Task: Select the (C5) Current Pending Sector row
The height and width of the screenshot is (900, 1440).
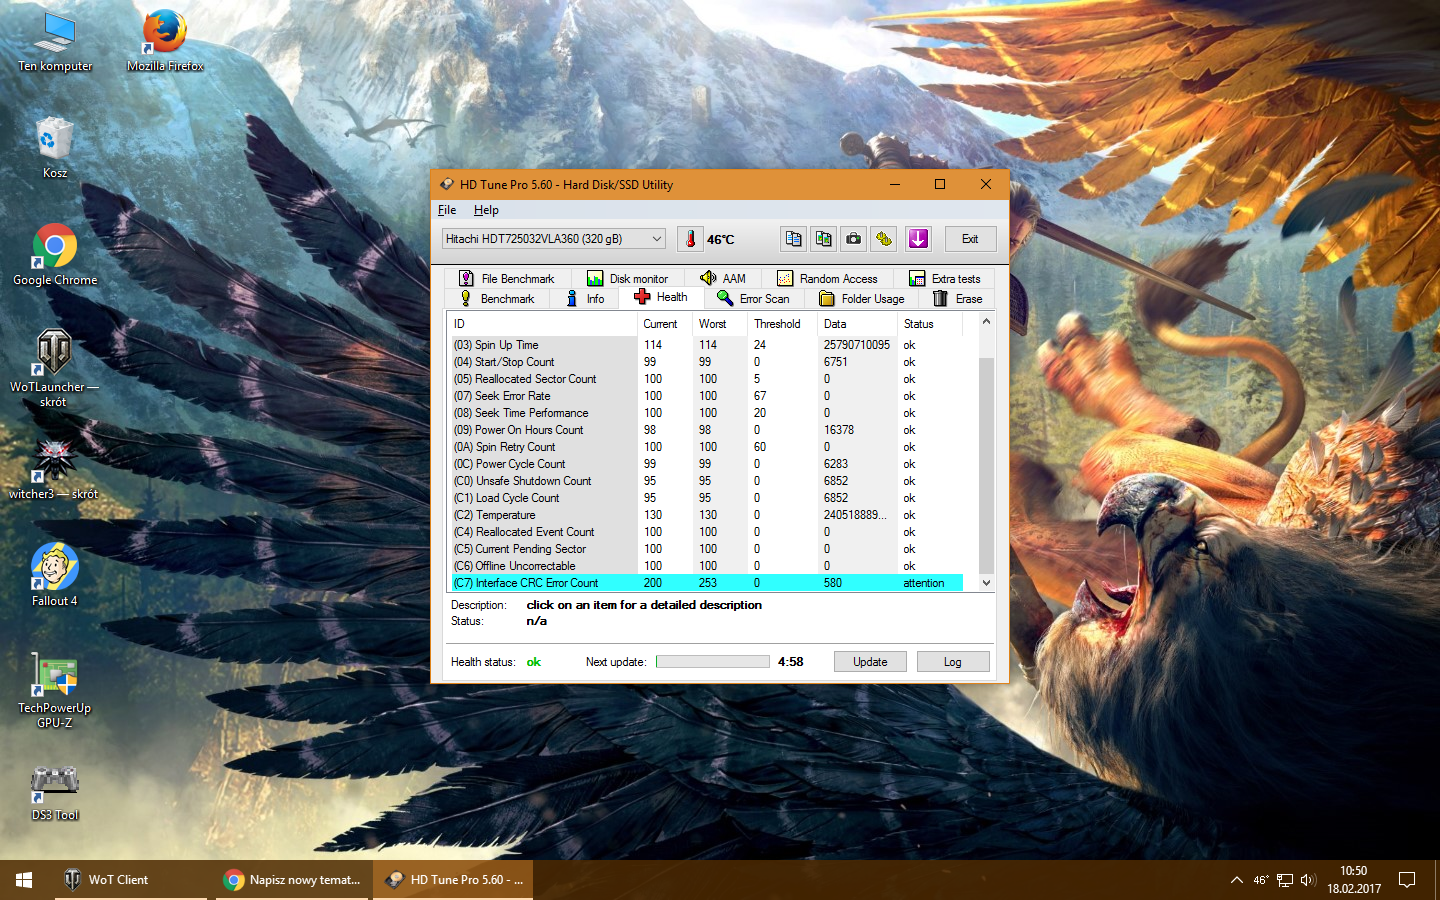Action: click(x=706, y=549)
